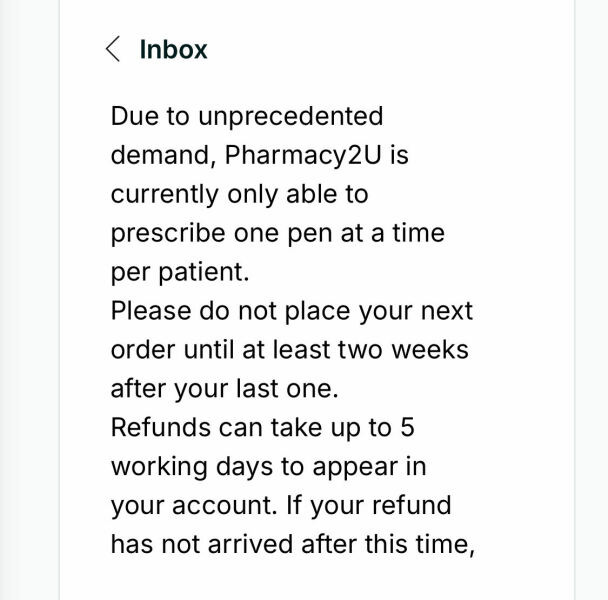Click the words 'your account.'
Screen dimensions: 608x600
pos(193,506)
